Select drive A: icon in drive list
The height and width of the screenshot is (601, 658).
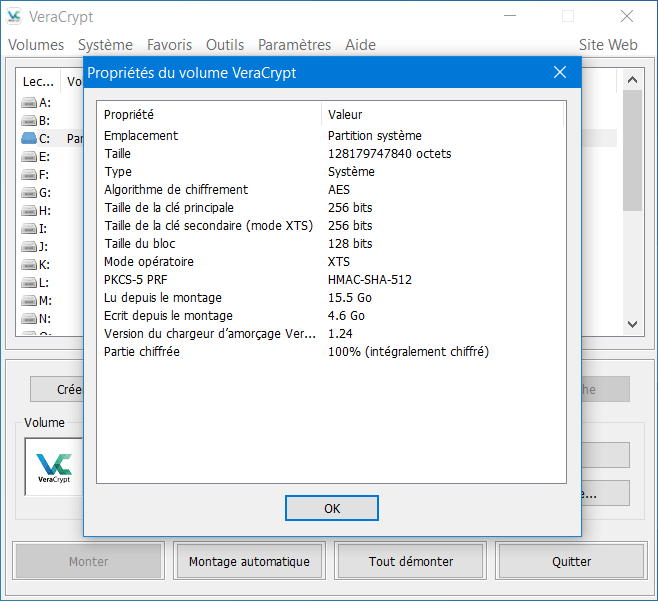tap(29, 103)
